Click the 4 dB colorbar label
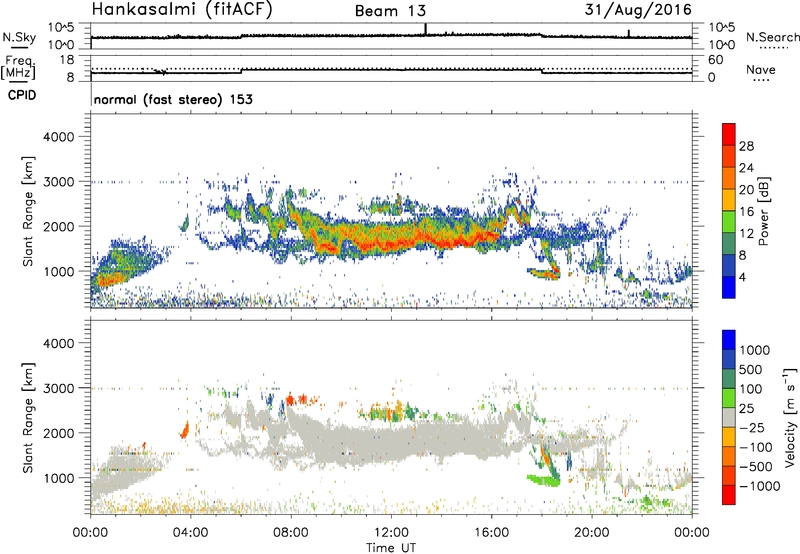Screen dimensions: 800x554 coord(742,277)
